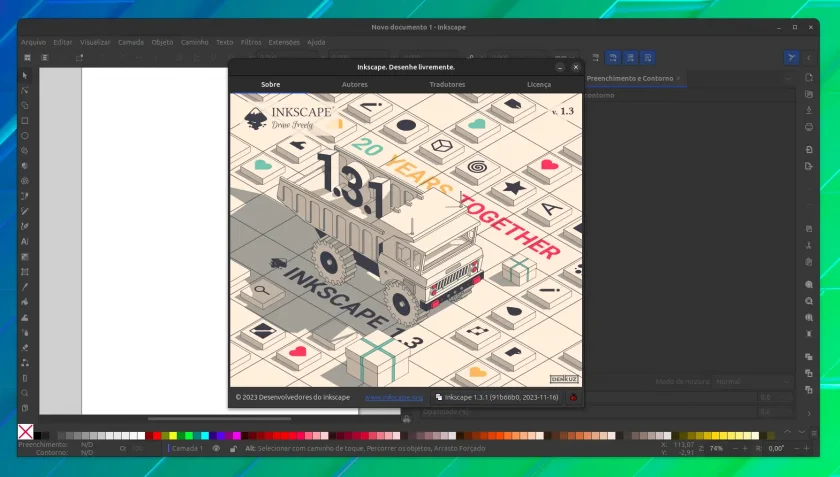
Task: Open dock panel dropdown arrow next to tab
Action: (x=789, y=78)
